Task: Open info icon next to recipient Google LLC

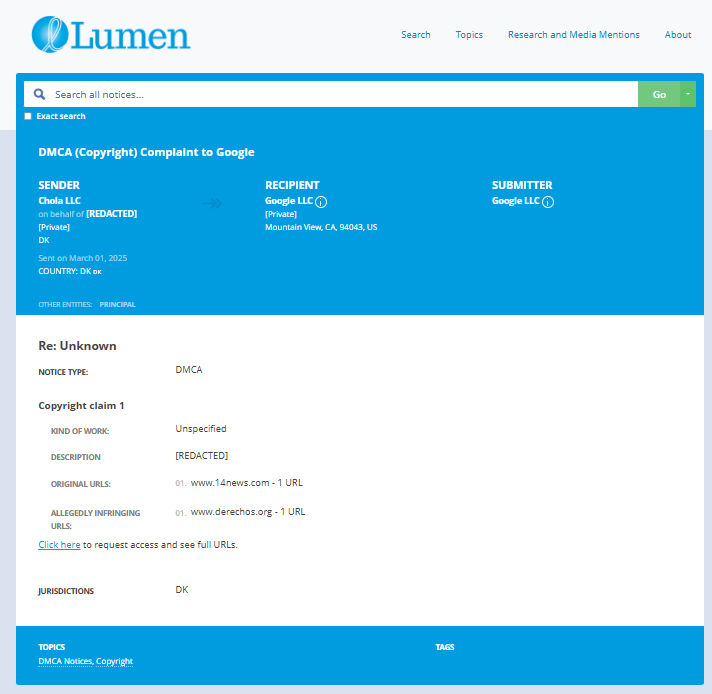Action: pyautogui.click(x=321, y=202)
